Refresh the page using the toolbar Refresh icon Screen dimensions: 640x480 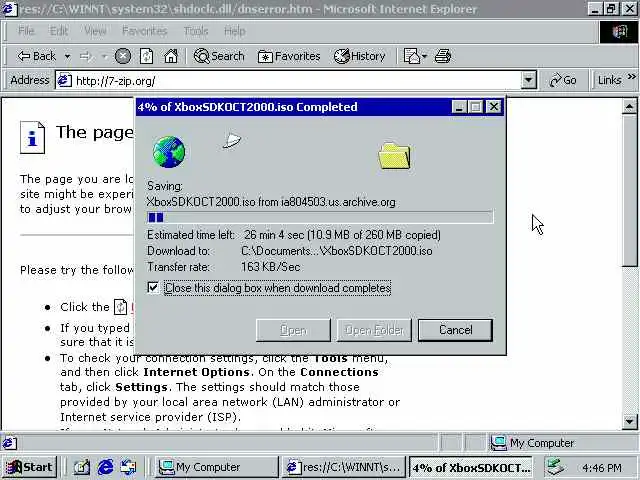[x=147, y=56]
